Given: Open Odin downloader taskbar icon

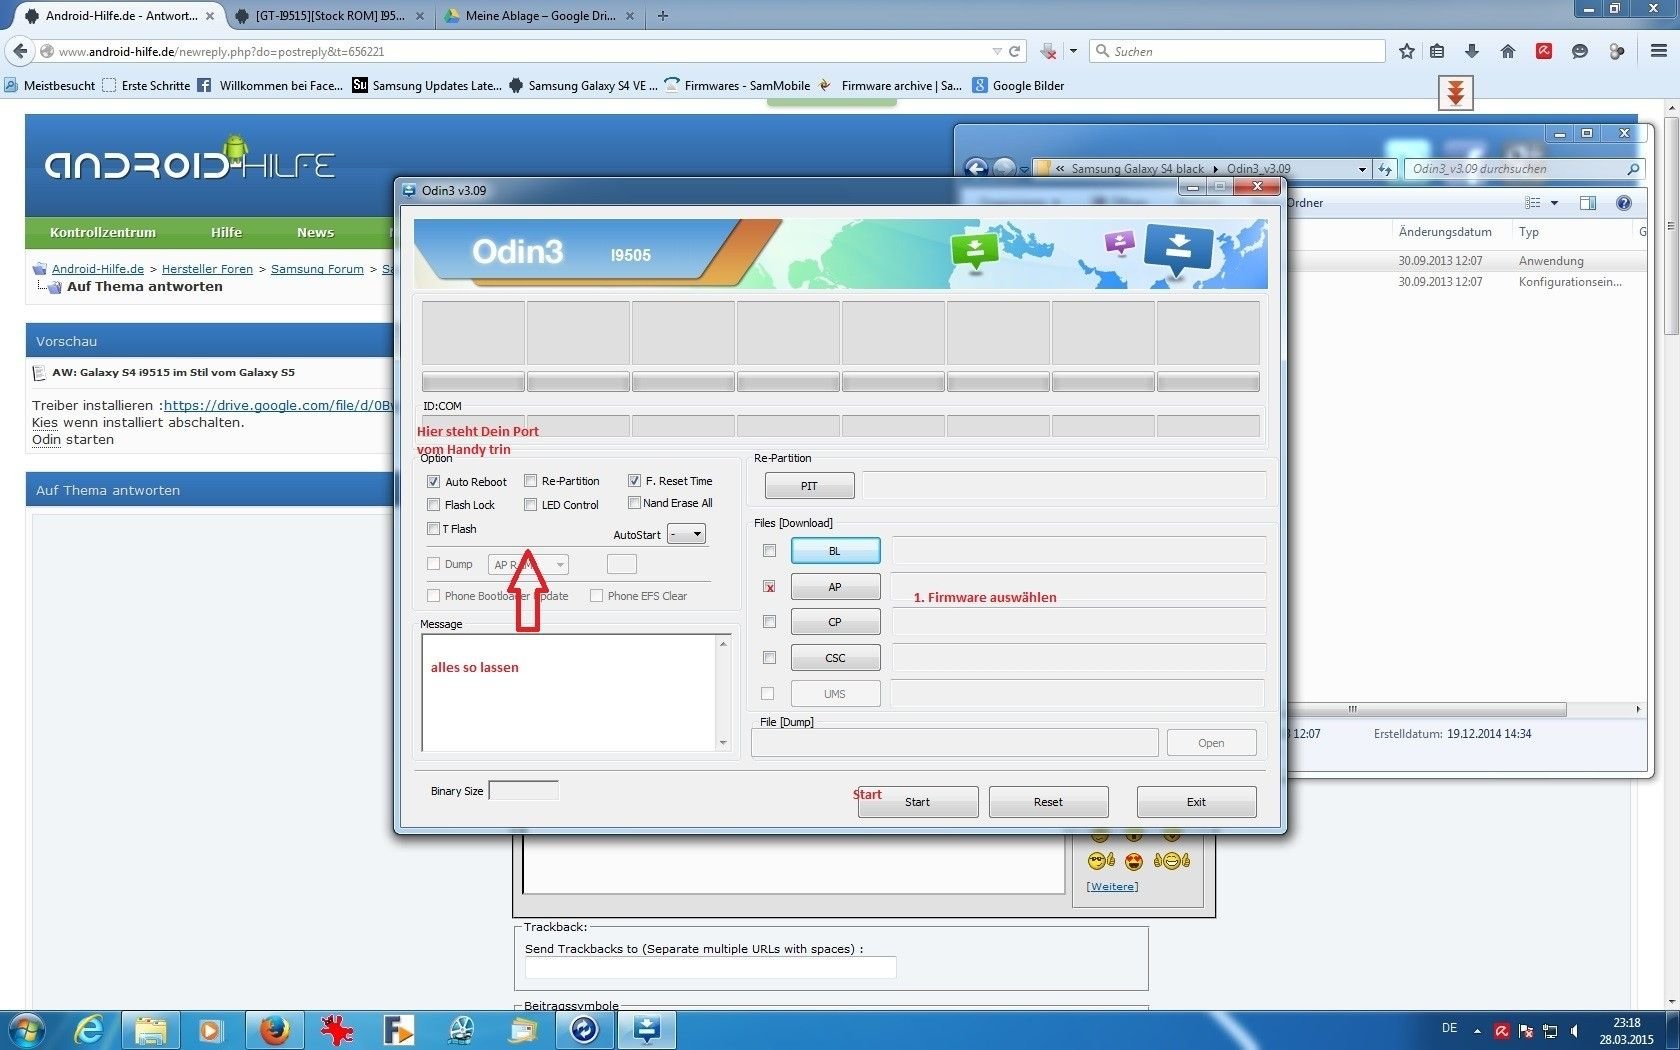Looking at the screenshot, I should click(x=647, y=1029).
